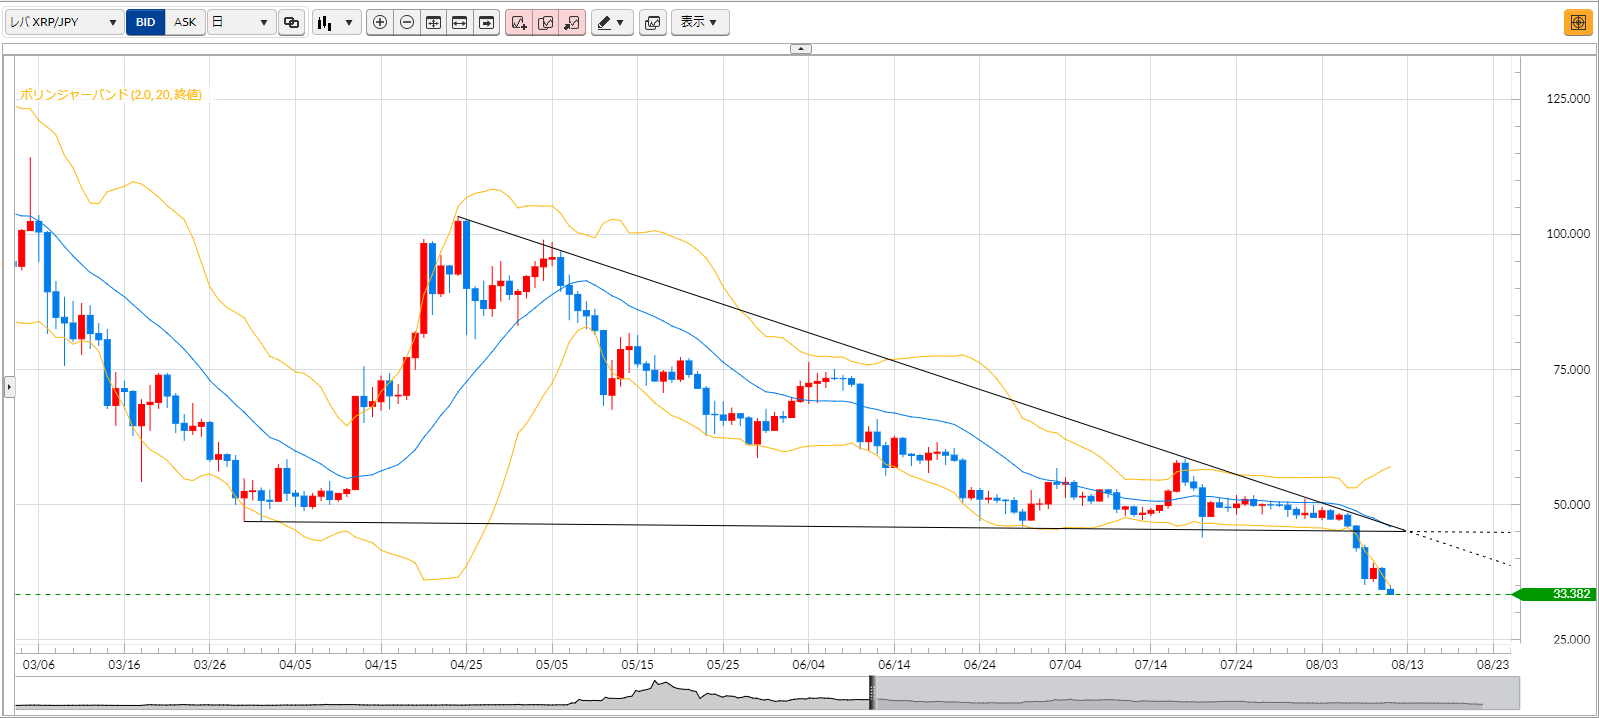
Task: Jump to latest with right-arrow box icon
Action: click(x=486, y=22)
